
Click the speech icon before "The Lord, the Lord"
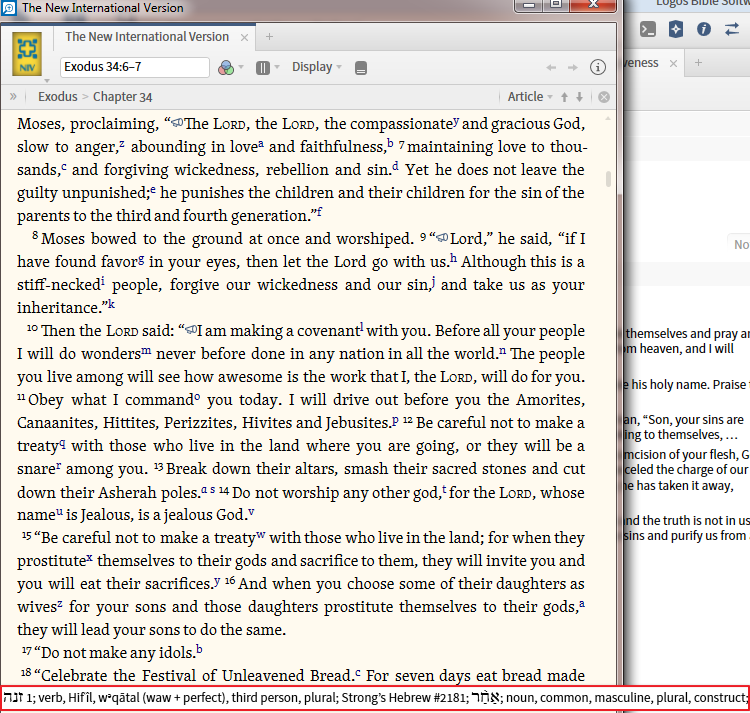pyautogui.click(x=177, y=123)
